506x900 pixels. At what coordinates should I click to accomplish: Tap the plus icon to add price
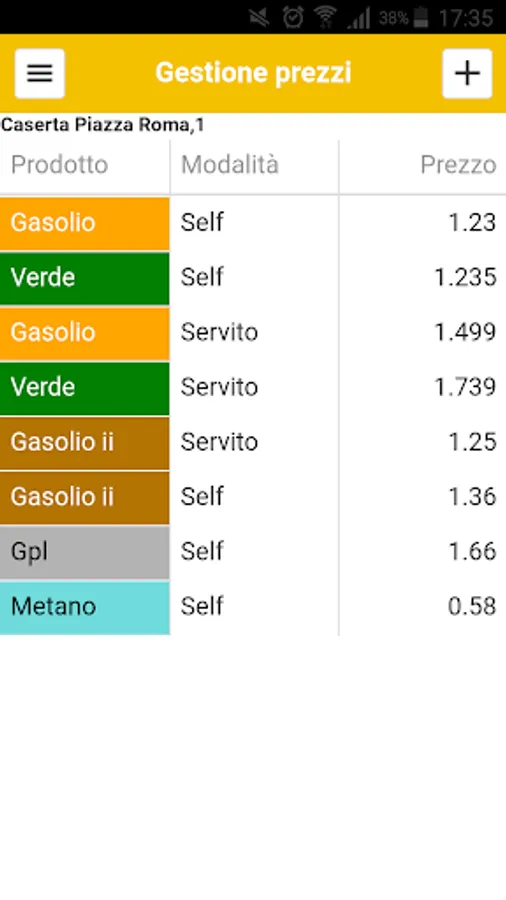[467, 73]
